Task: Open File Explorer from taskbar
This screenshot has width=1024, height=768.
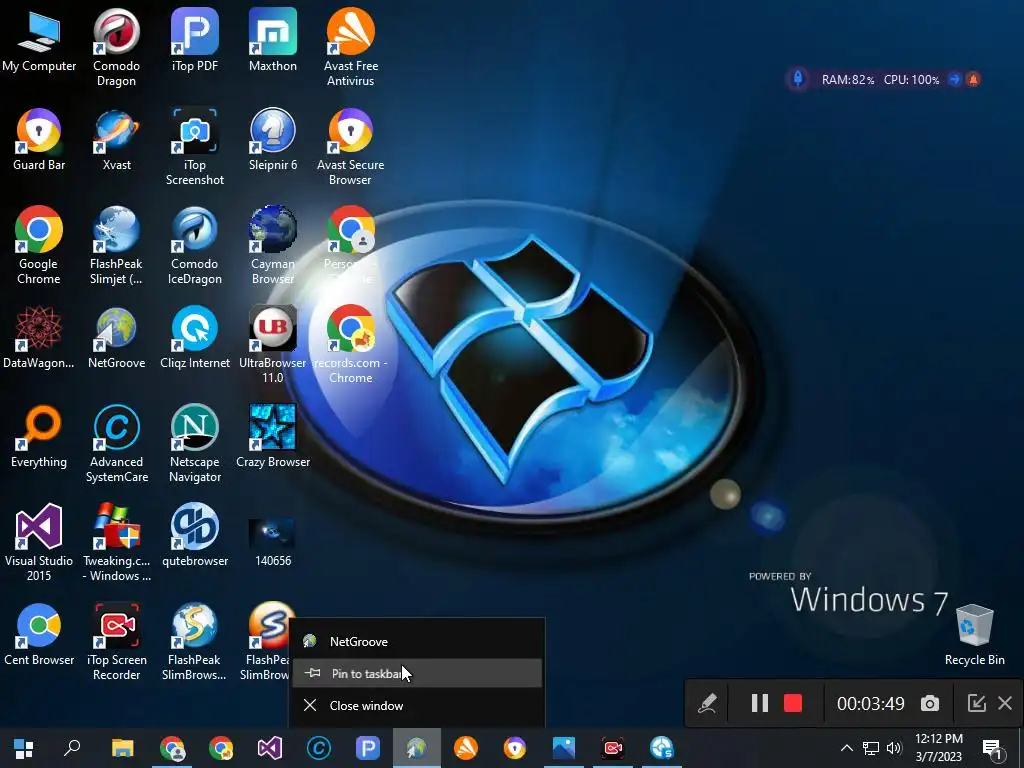Action: click(x=122, y=748)
